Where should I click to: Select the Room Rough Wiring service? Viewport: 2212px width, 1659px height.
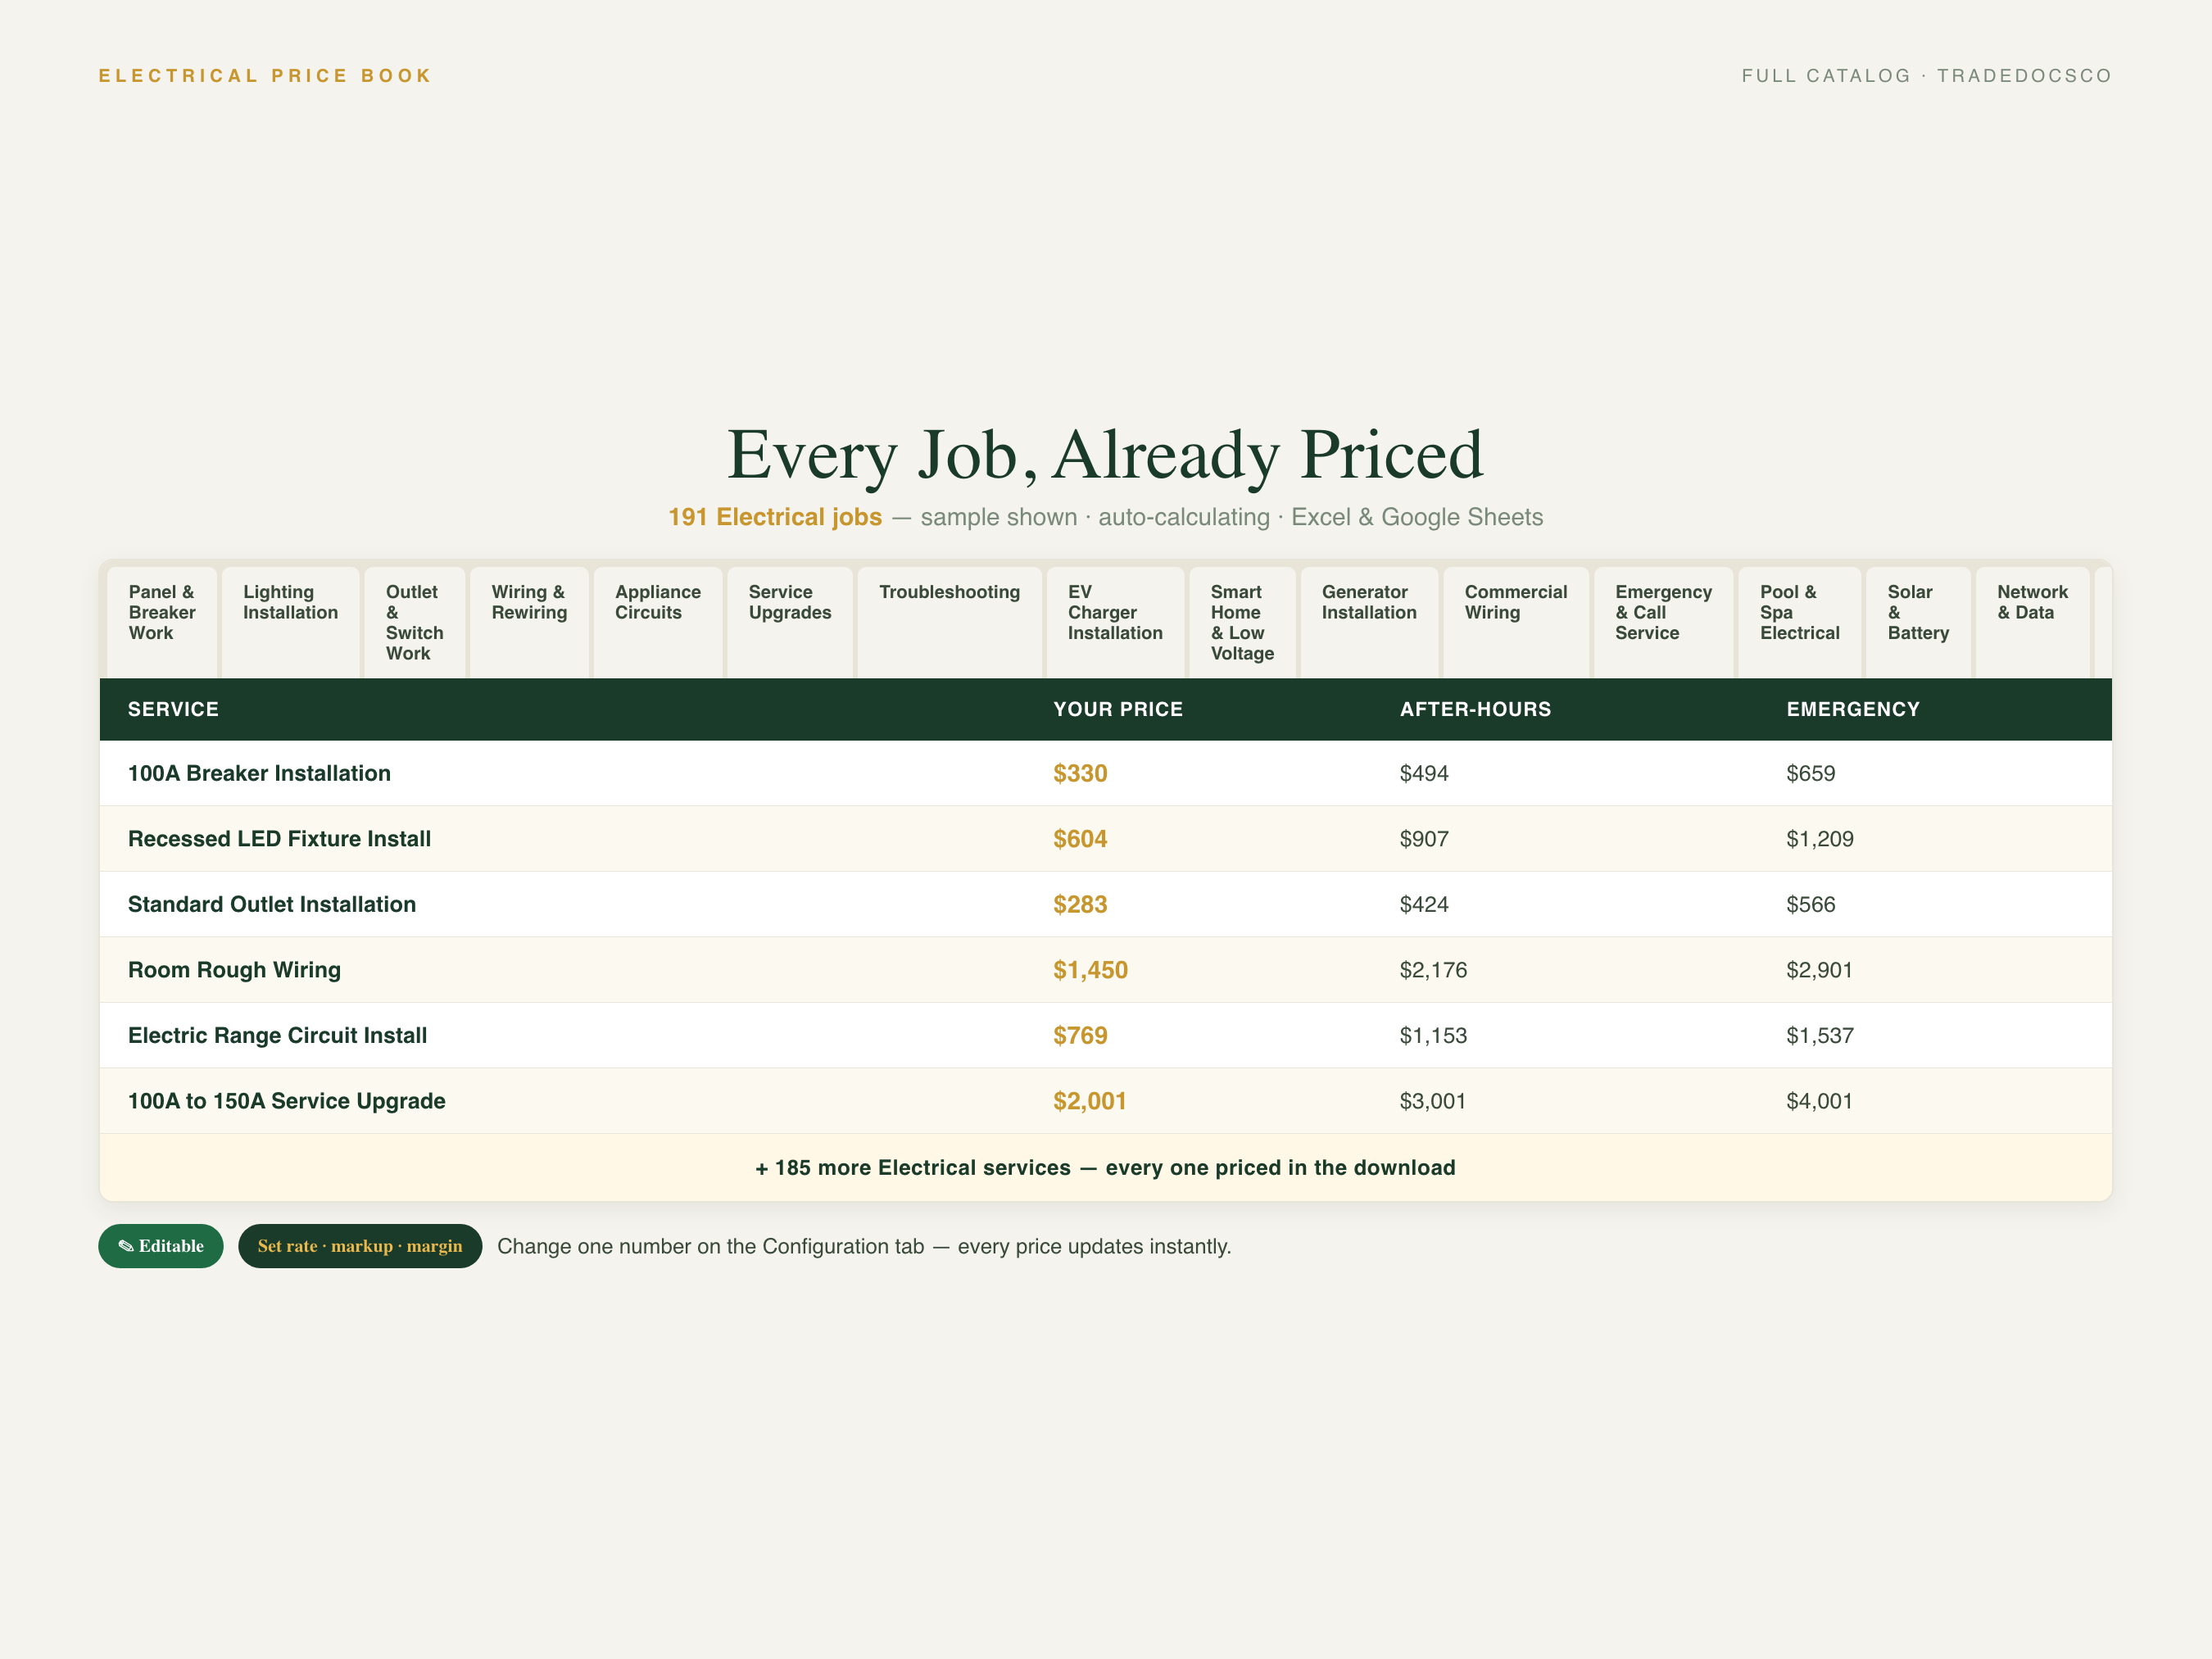tap(234, 970)
